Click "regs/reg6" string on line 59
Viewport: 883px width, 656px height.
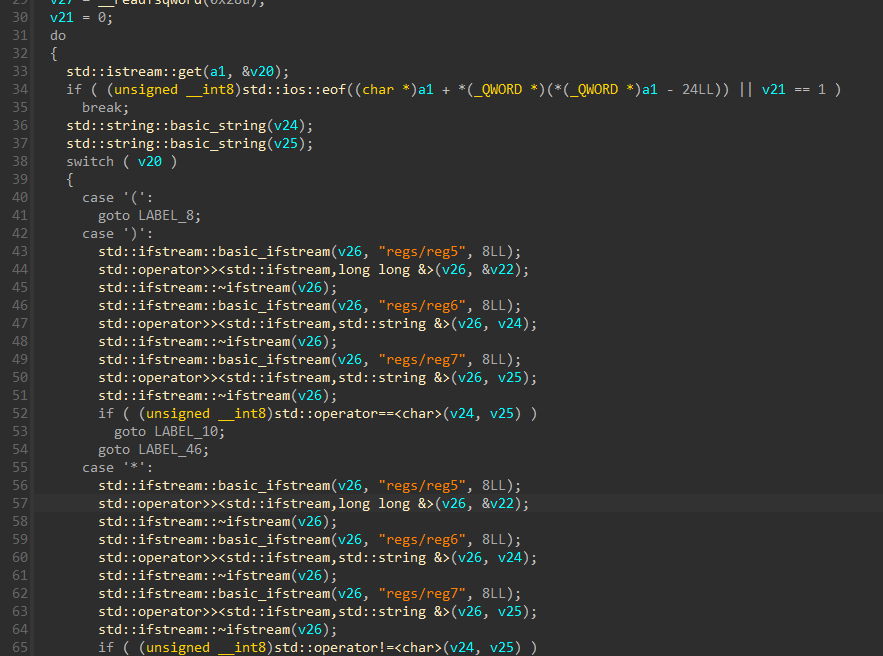tap(422, 540)
